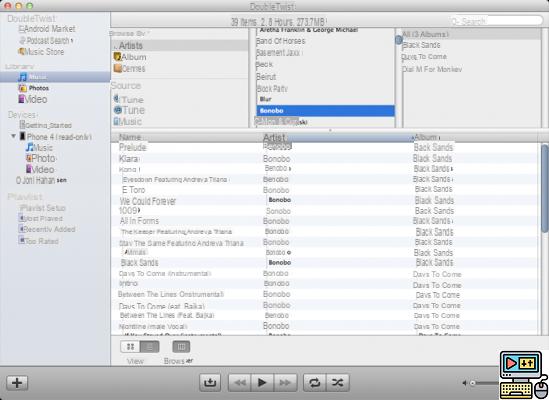Open the Music Store
Viewport: 549px width, 400px height.
[x=41, y=52]
